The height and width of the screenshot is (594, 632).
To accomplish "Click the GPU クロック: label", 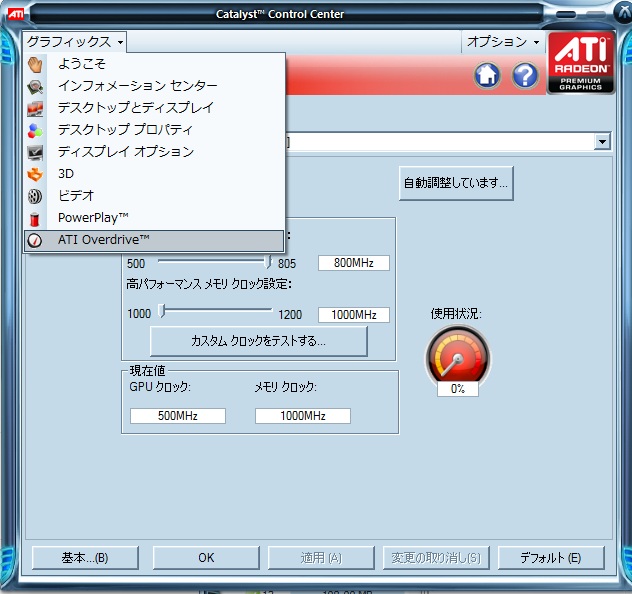I will pyautogui.click(x=160, y=387).
